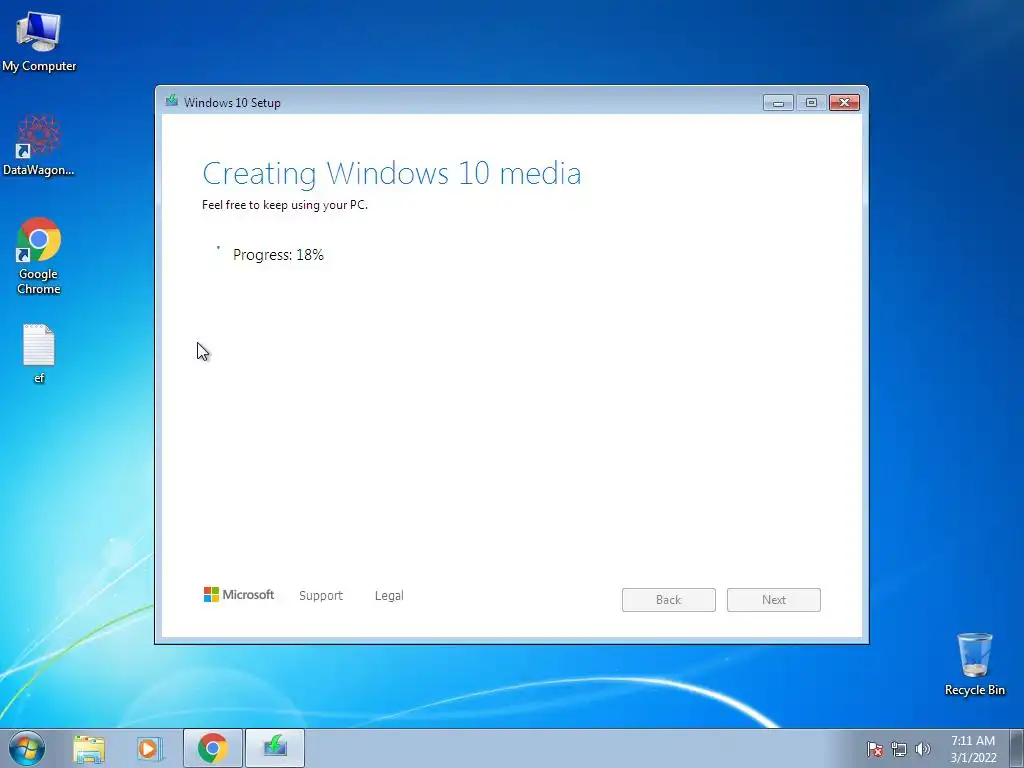
Task: Click the Windows 10 Setup taskbar button
Action: pyautogui.click(x=275, y=748)
